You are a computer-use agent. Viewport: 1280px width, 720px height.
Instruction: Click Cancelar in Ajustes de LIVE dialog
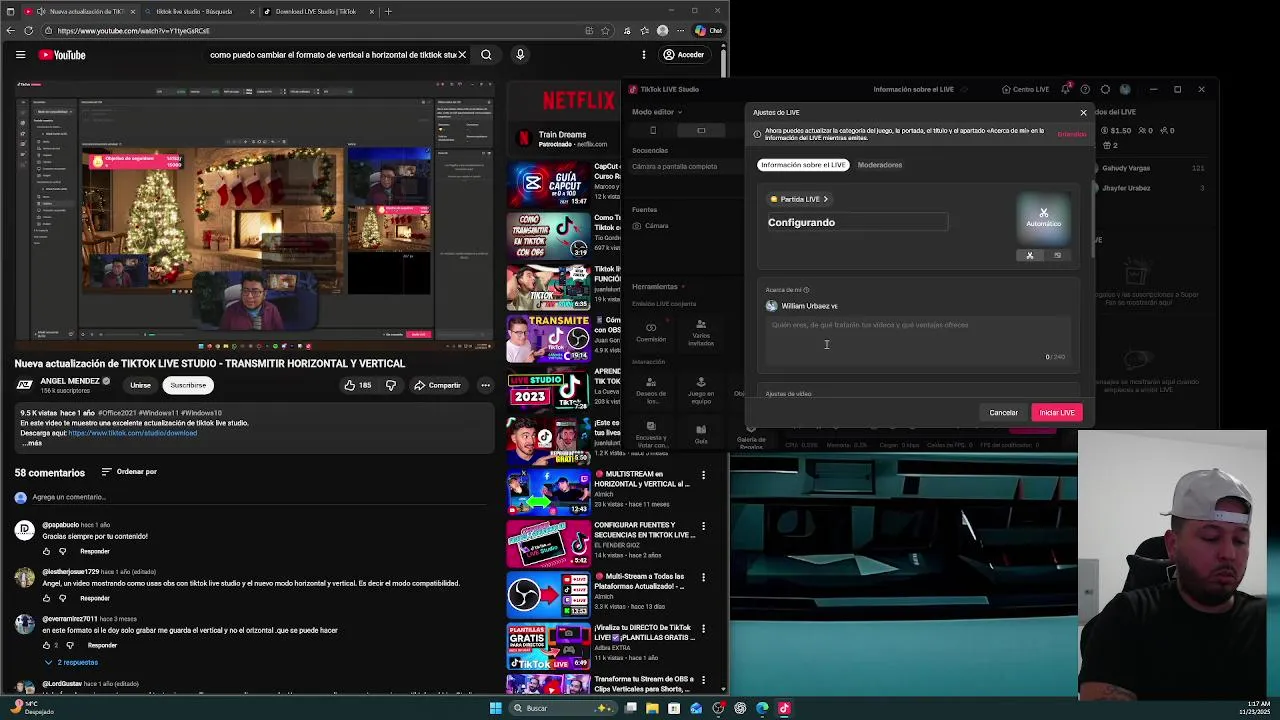click(x=1003, y=413)
